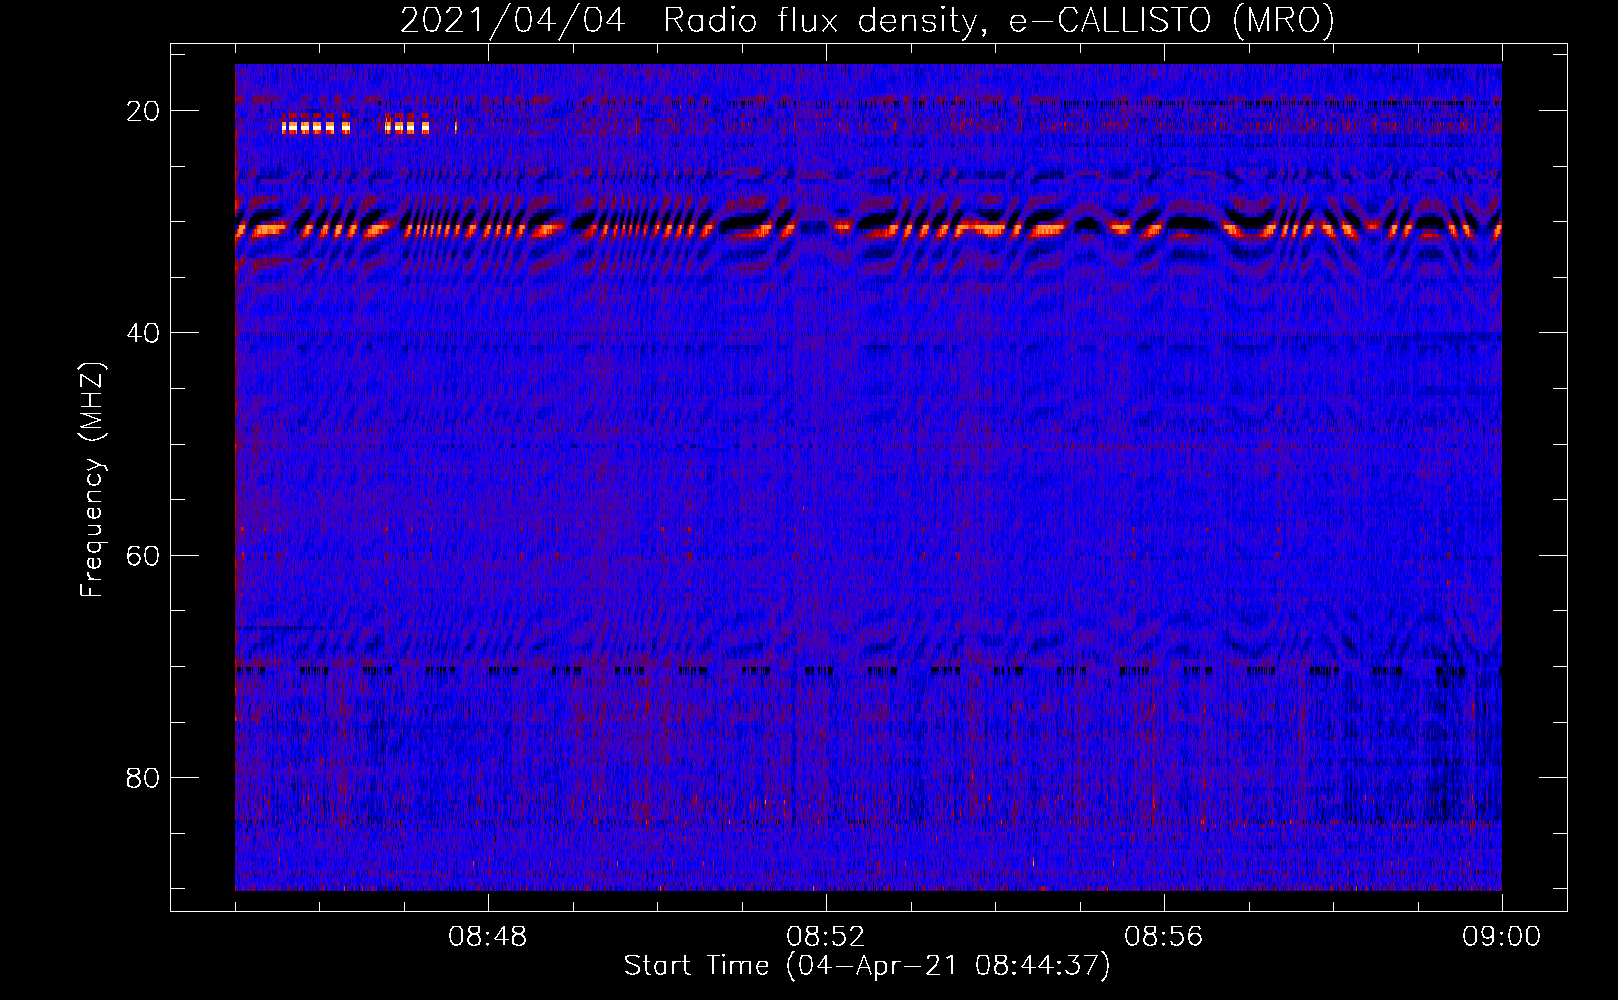Click the 08:48 time axis label
1618x1000 pixels.
click(488, 938)
